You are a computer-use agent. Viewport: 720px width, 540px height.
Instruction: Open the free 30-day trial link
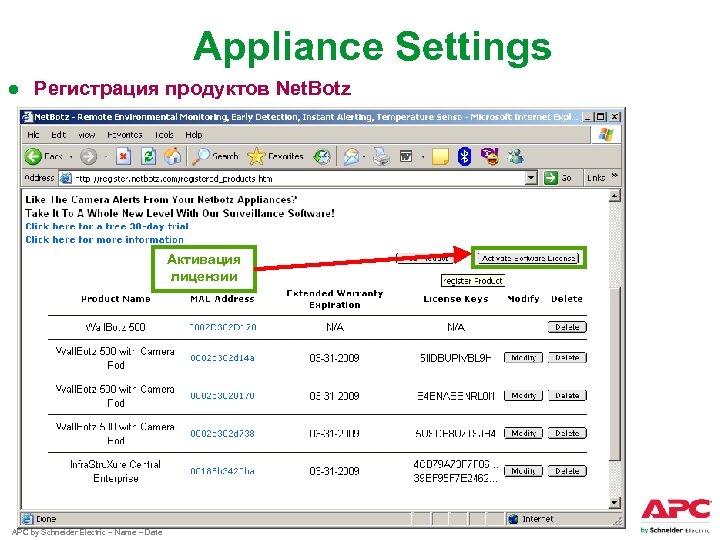point(107,226)
